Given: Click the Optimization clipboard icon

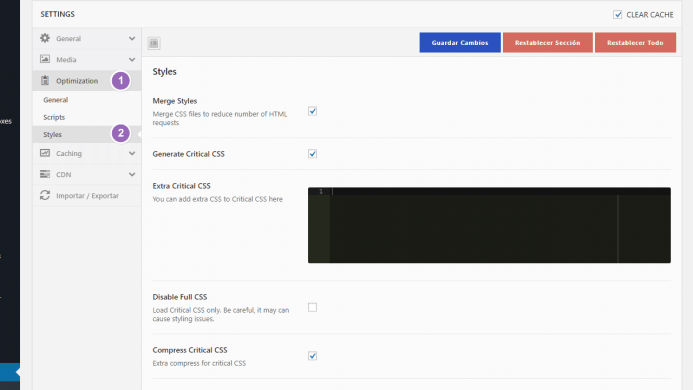Looking at the screenshot, I should (45, 80).
